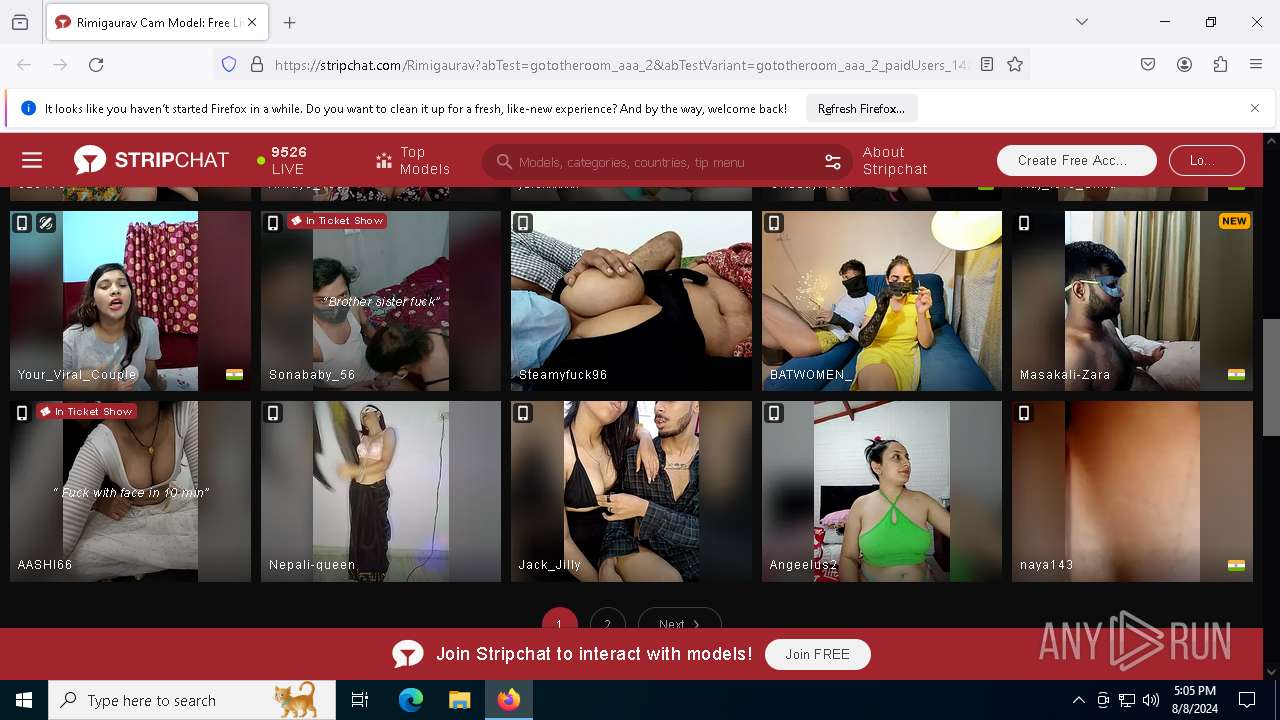Launch Microsoft Edge from the taskbar
1280x720 pixels.
(x=411, y=700)
